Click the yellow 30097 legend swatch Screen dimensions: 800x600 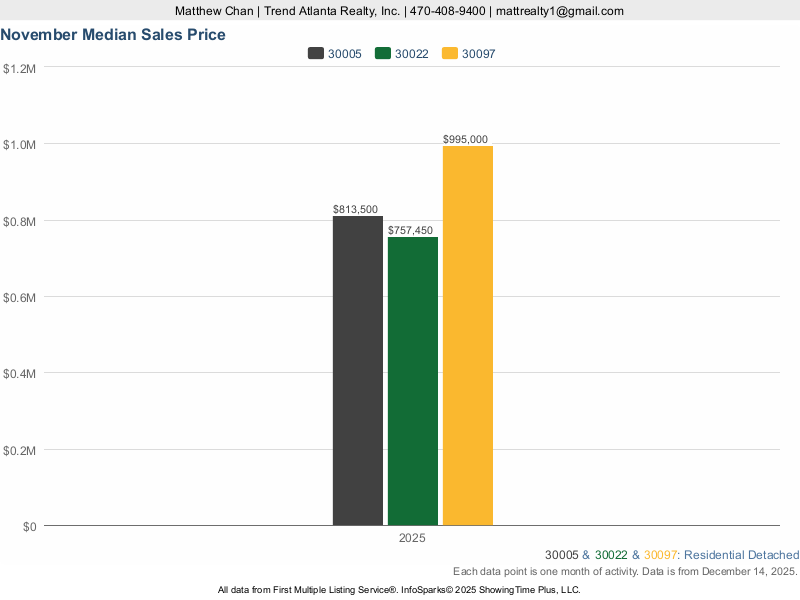450,54
